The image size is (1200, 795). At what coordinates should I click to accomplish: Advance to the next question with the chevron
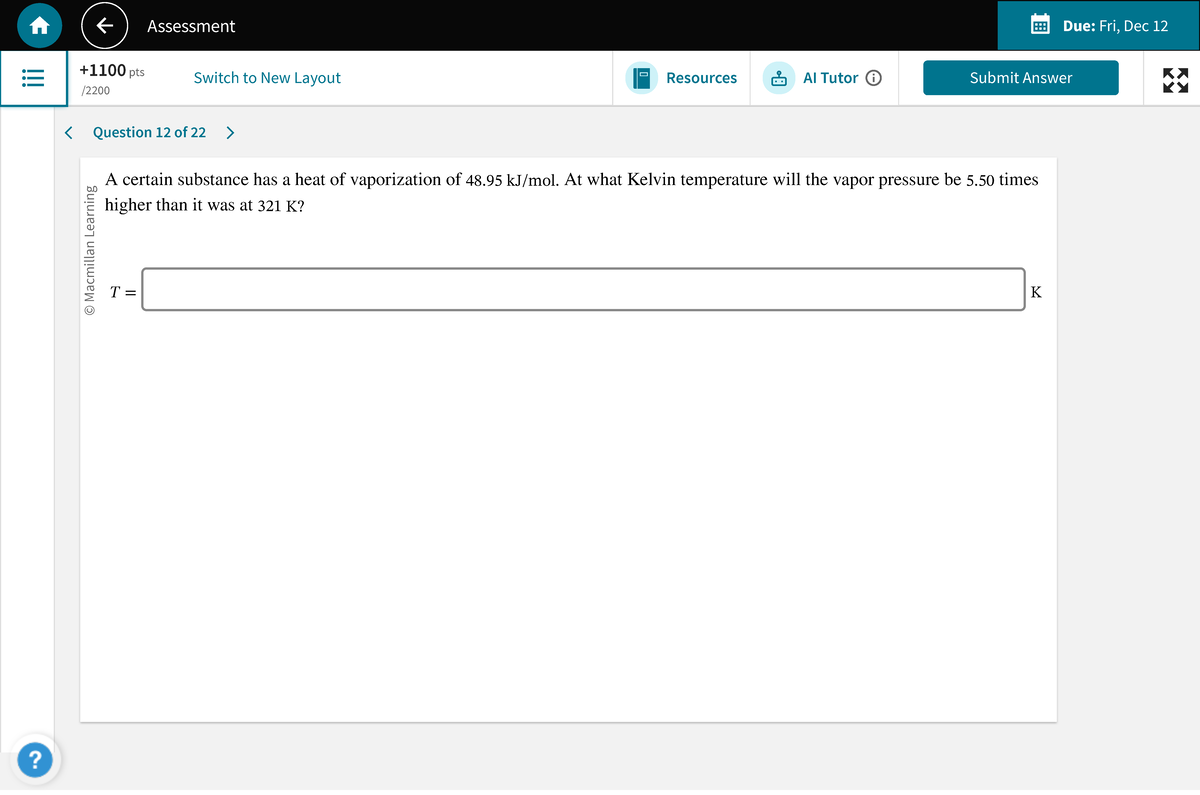230,131
